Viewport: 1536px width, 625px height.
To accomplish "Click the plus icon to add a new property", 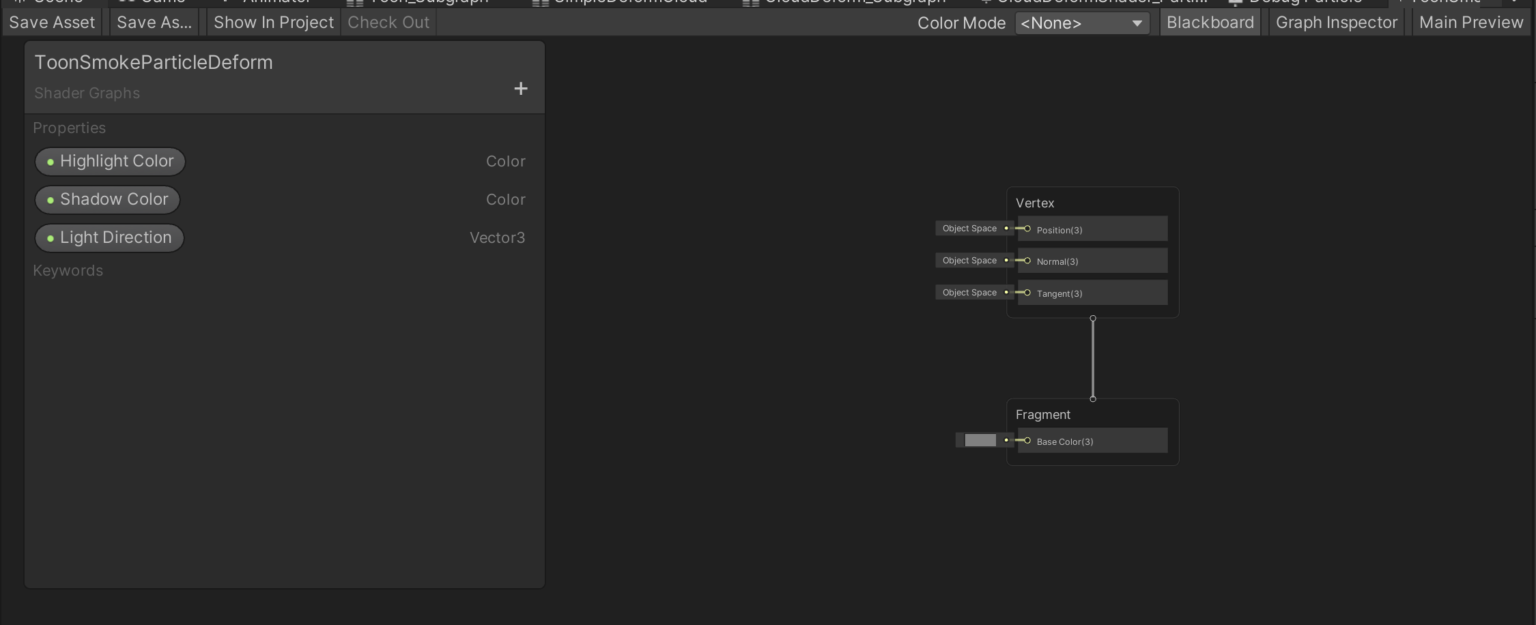I will tap(521, 88).
